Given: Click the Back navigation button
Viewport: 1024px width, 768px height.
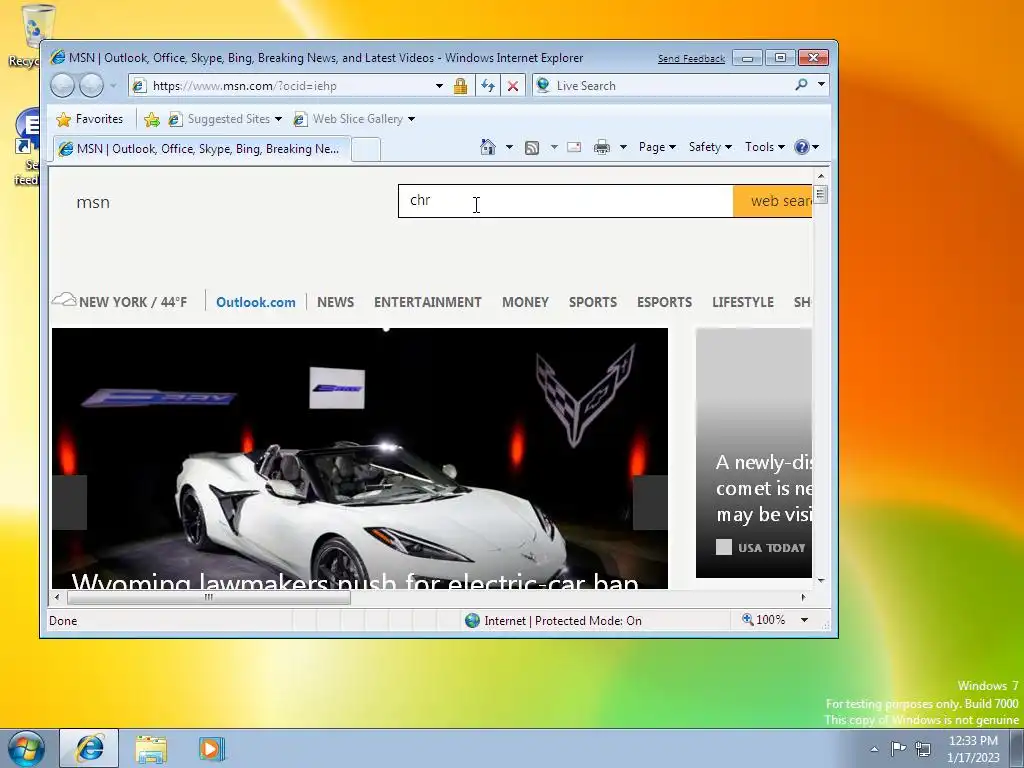Looking at the screenshot, I should click(62, 85).
